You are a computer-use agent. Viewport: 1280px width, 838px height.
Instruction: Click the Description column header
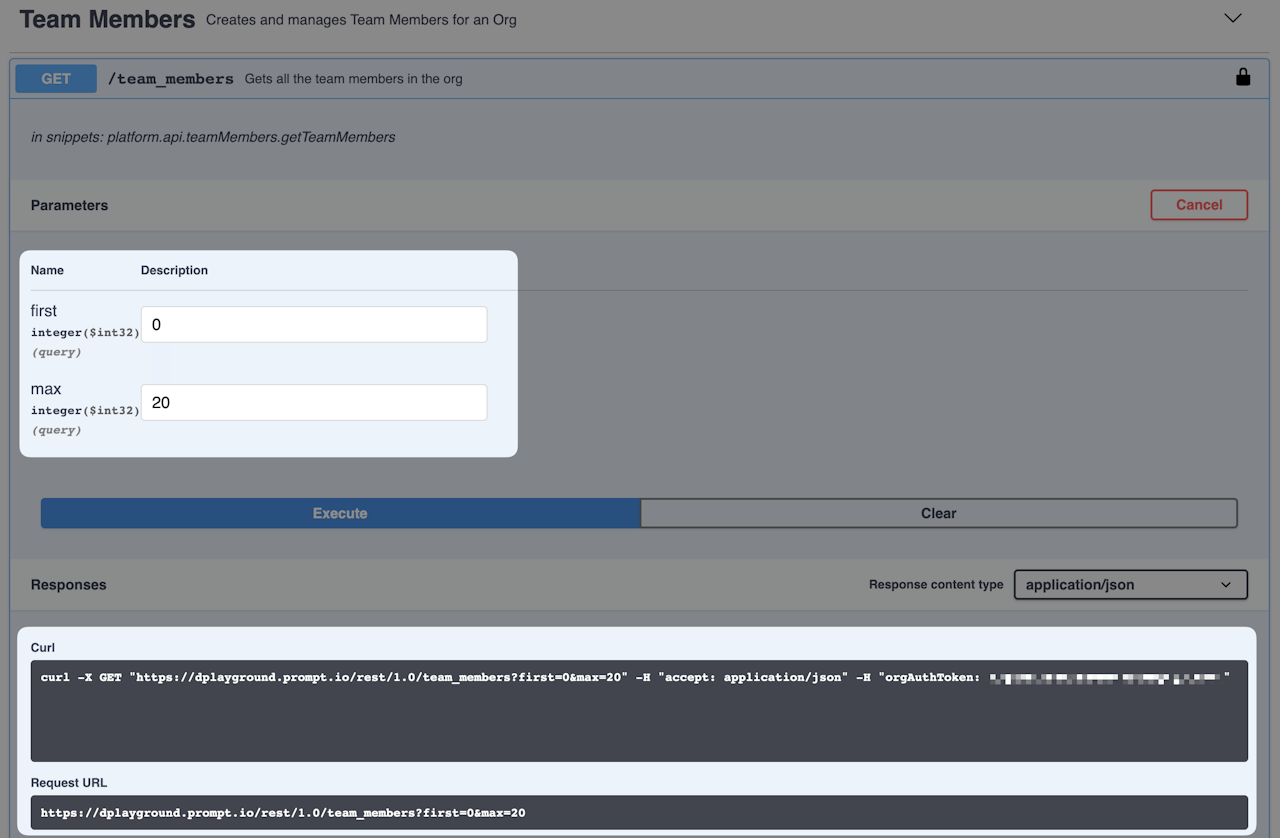pos(174,270)
